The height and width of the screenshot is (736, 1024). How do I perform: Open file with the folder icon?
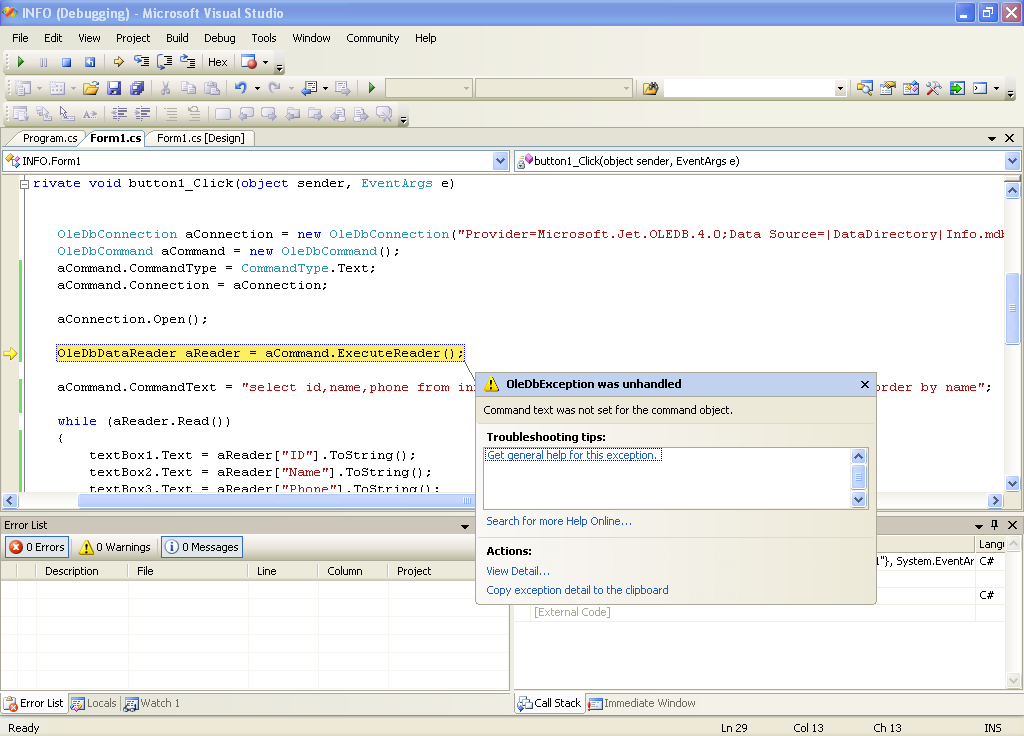91,88
